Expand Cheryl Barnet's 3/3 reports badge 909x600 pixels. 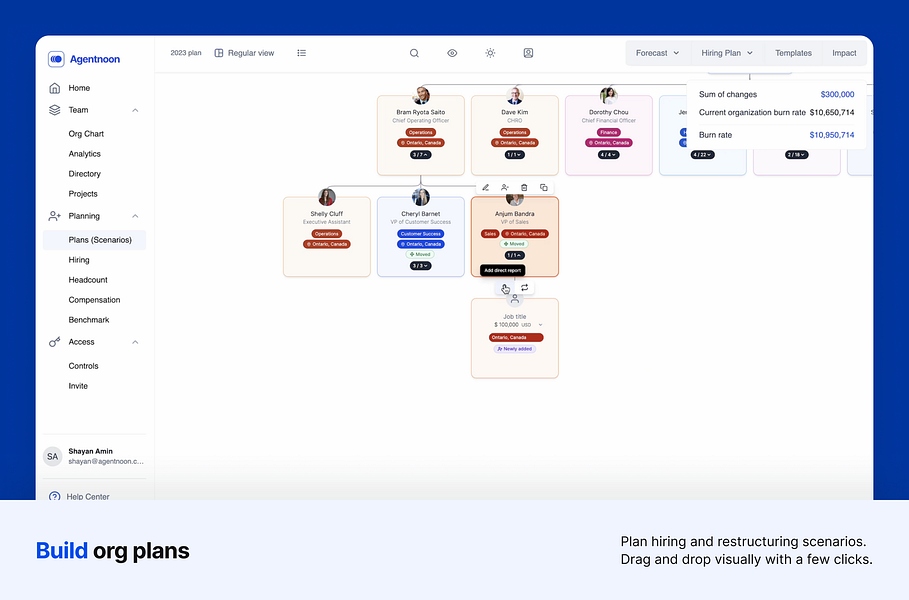tap(421, 266)
